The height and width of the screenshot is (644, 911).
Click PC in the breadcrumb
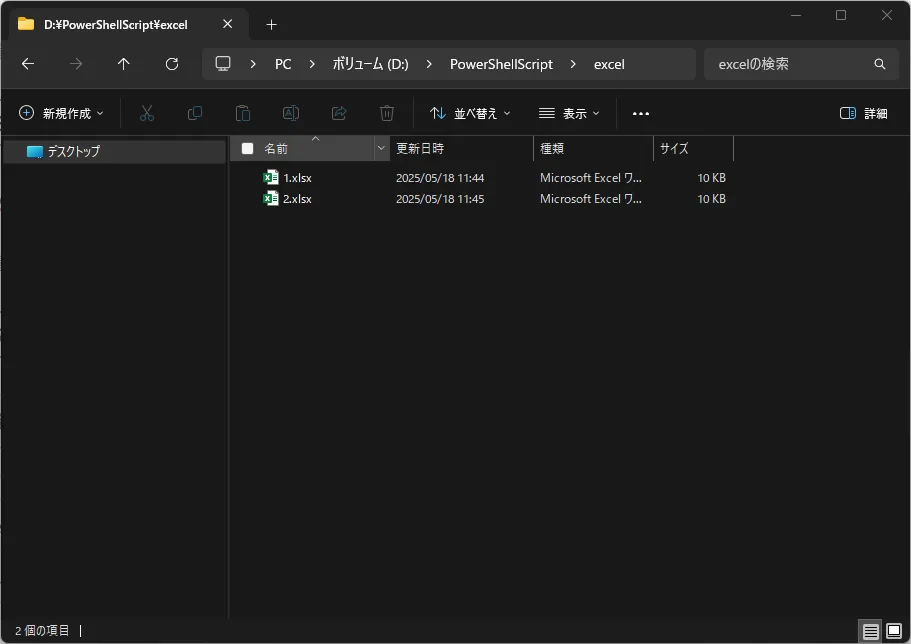pyautogui.click(x=283, y=64)
